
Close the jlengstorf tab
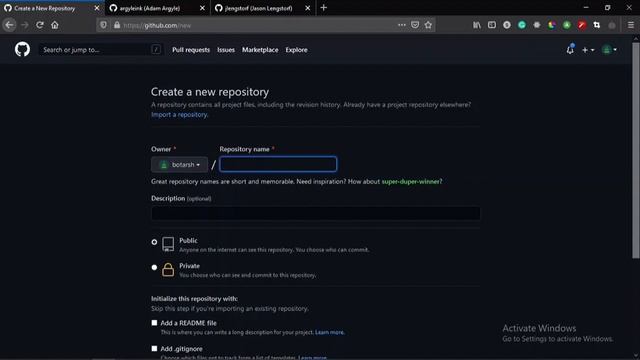point(307,8)
